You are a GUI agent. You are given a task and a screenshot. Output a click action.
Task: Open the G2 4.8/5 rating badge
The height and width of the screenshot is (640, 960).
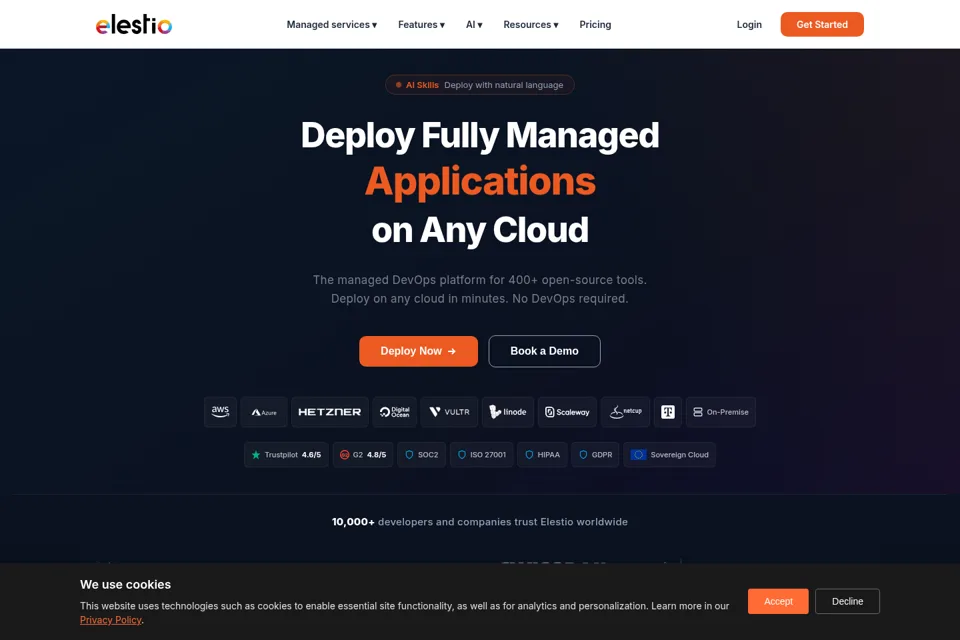click(x=363, y=455)
